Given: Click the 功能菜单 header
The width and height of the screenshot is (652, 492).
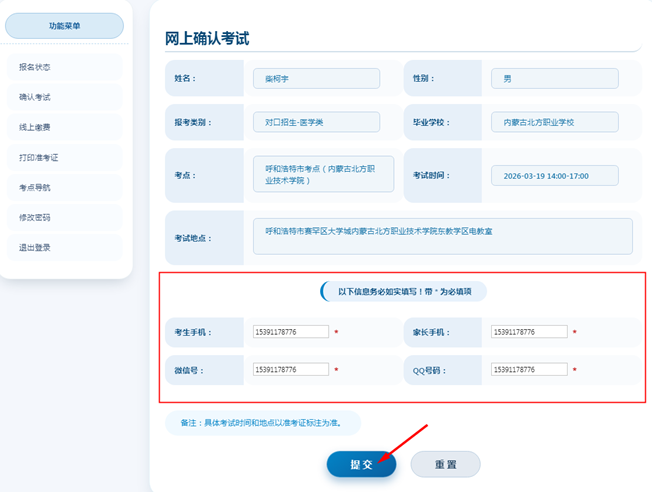Looking at the screenshot, I should (64, 26).
